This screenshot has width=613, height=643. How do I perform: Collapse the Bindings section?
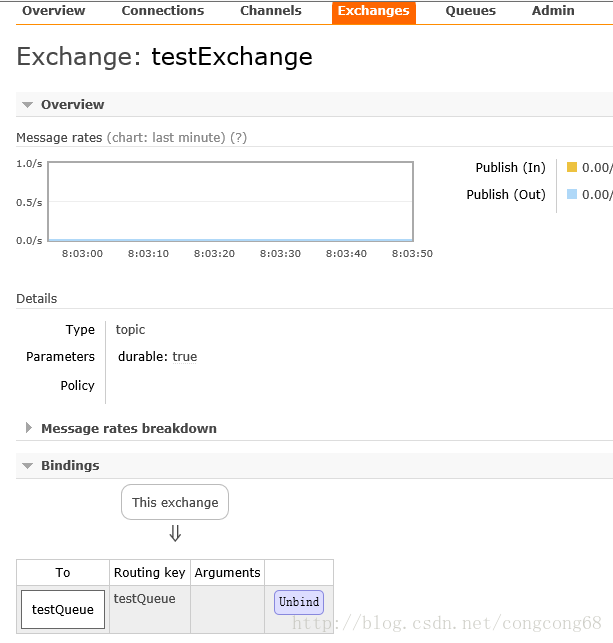70,465
